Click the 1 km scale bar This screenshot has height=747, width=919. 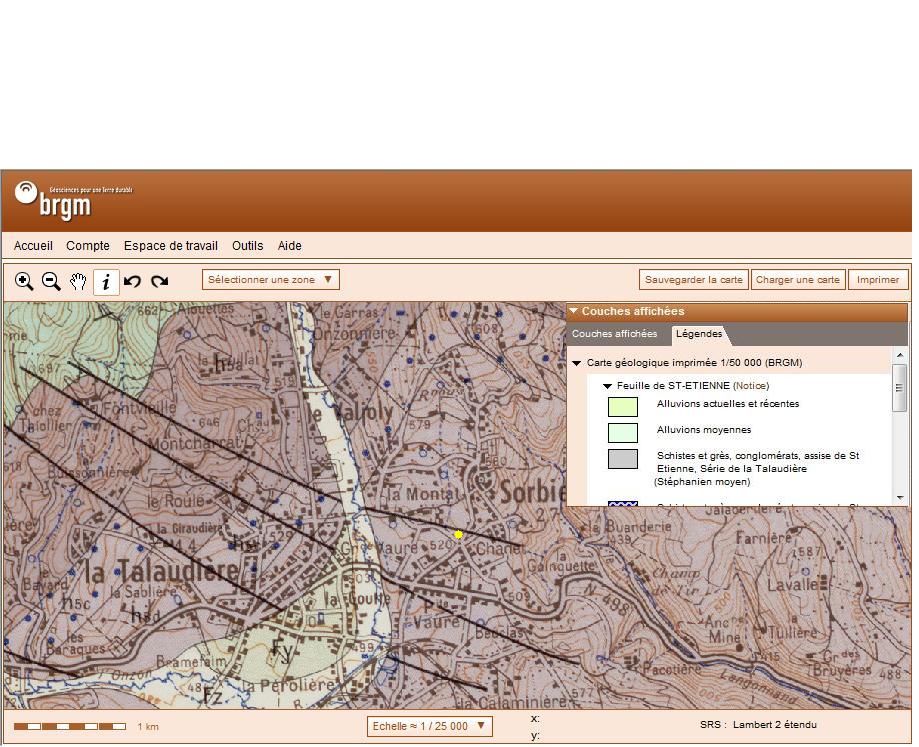coord(70,727)
